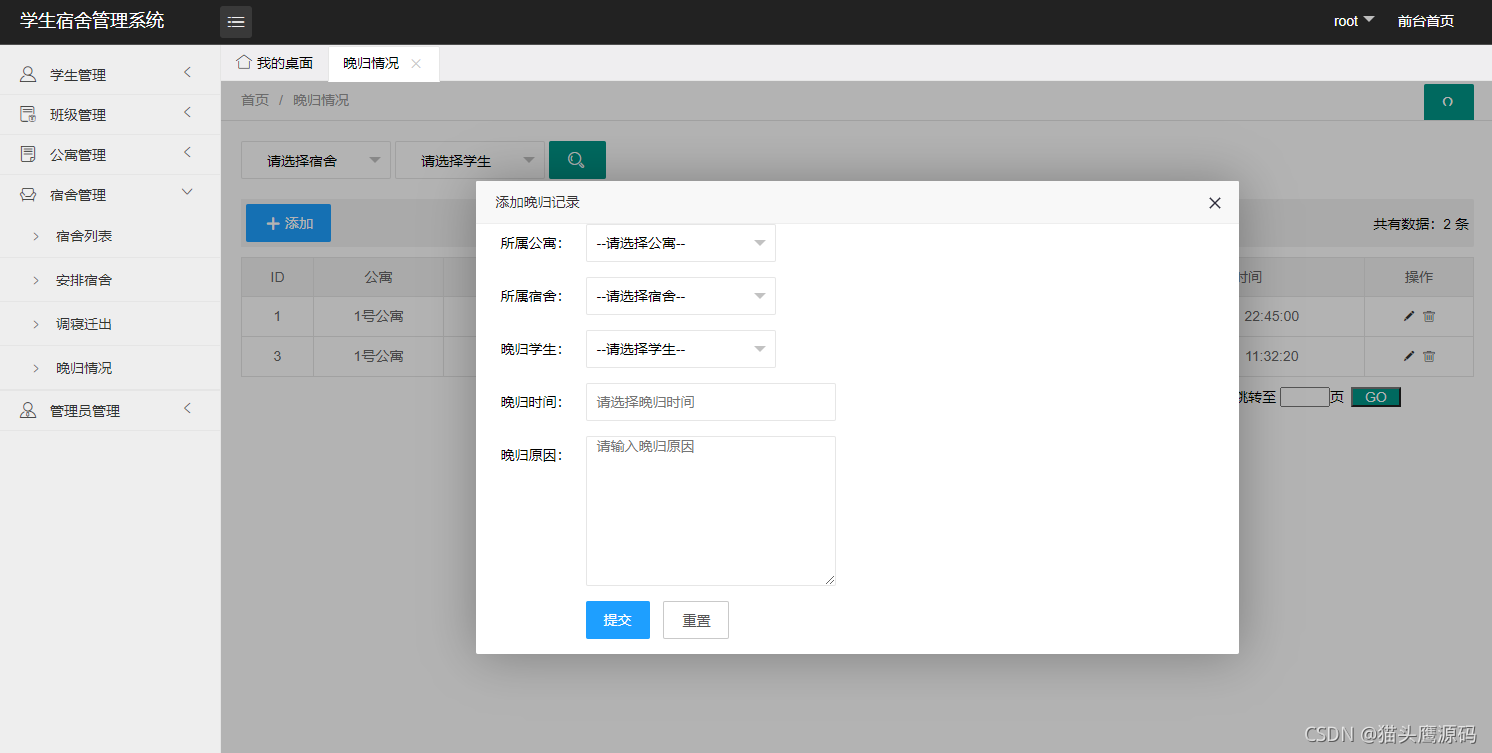Collapse the 宿舍管理 sidebar menu
Screen dimensions: 1492x753
110,195
